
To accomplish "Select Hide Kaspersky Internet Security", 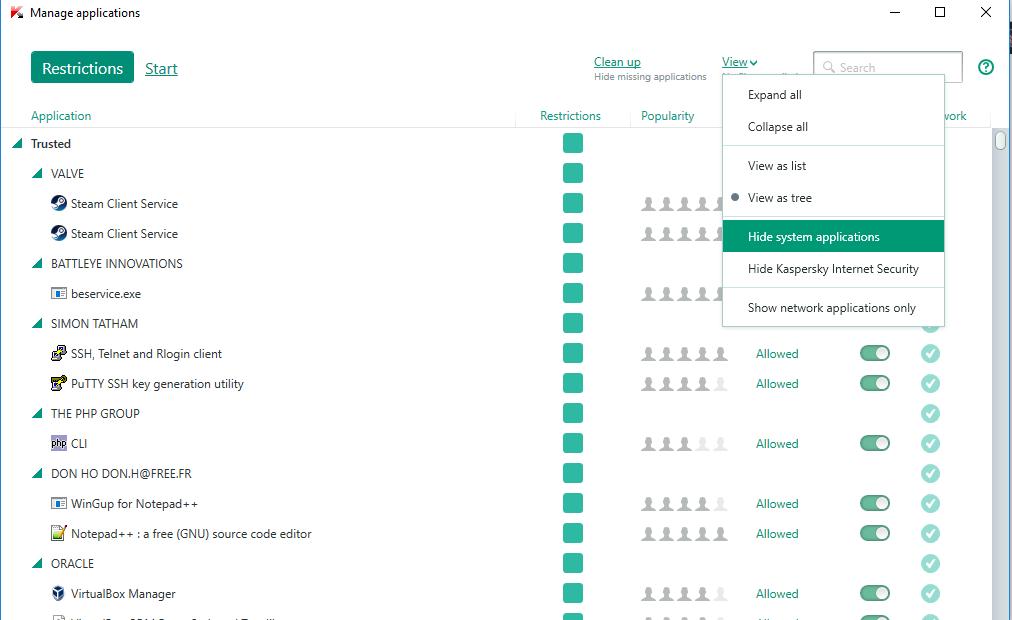I will [x=833, y=269].
